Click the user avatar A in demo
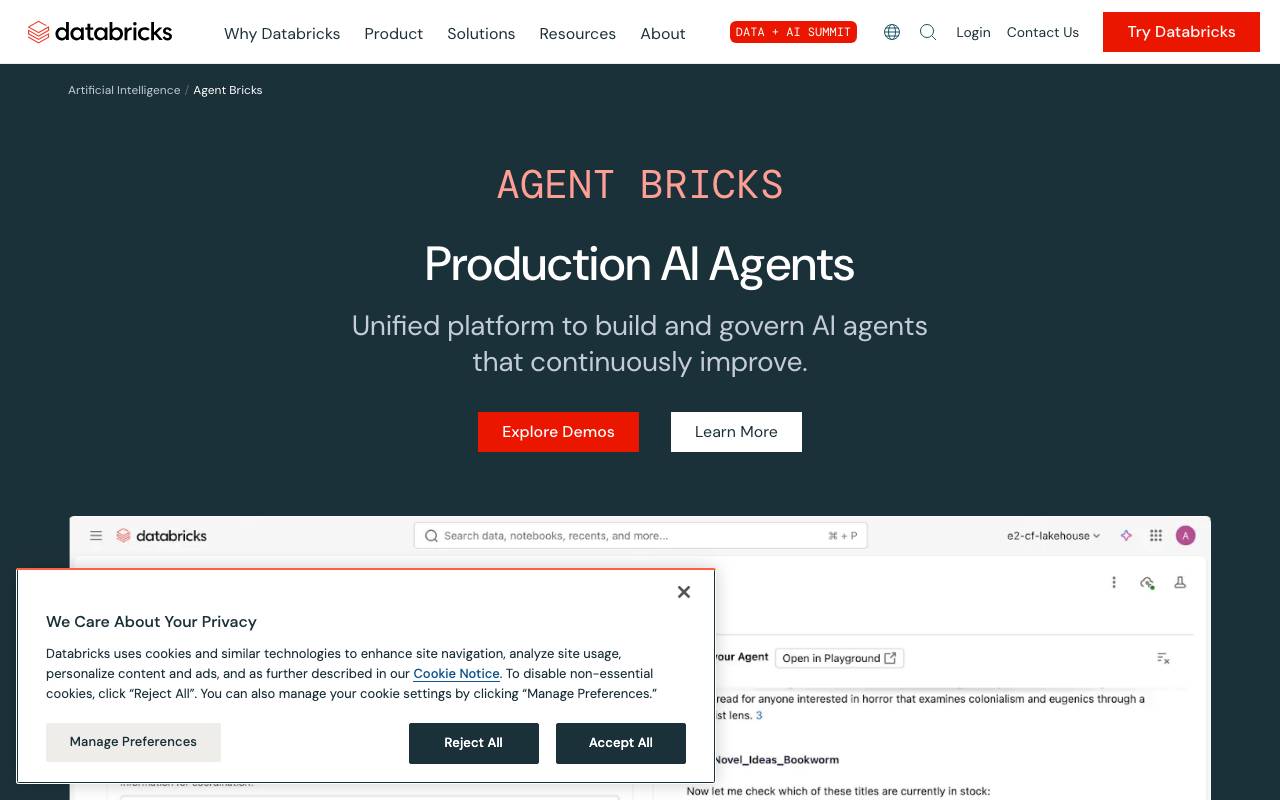The height and width of the screenshot is (800, 1280). [1186, 536]
